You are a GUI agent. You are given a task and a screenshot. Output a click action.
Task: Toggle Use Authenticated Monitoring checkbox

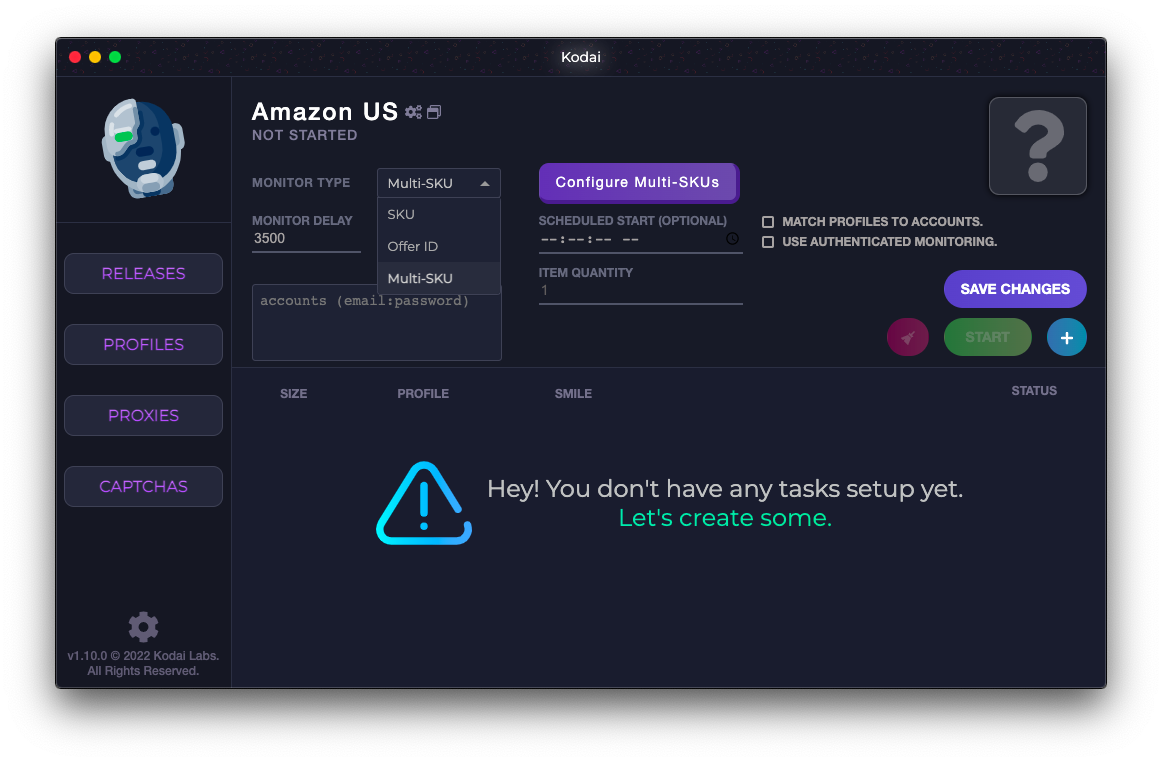[768, 242]
